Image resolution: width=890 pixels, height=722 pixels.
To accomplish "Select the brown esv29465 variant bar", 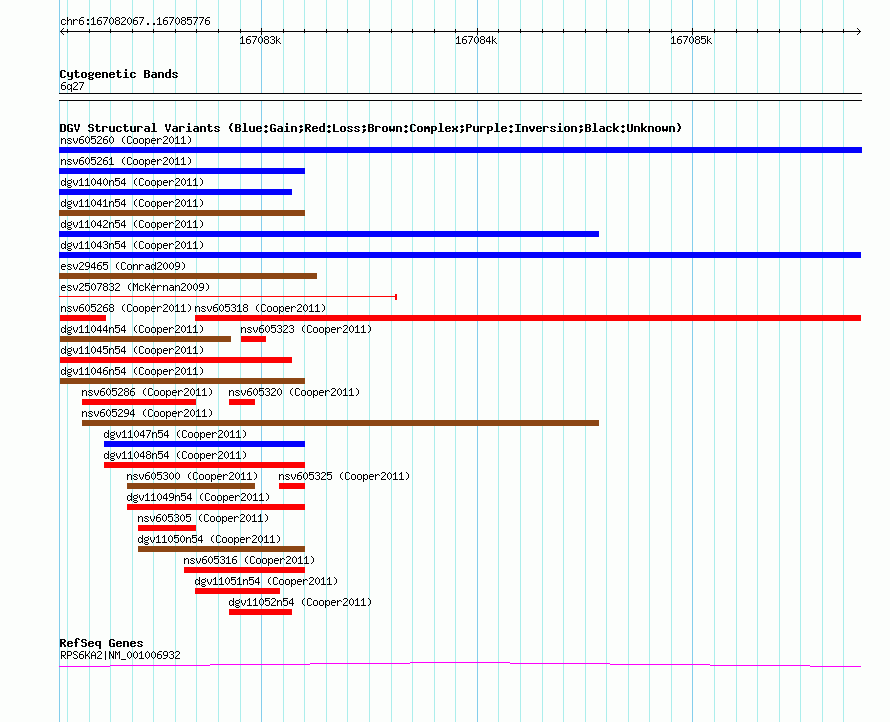I will point(188,276).
